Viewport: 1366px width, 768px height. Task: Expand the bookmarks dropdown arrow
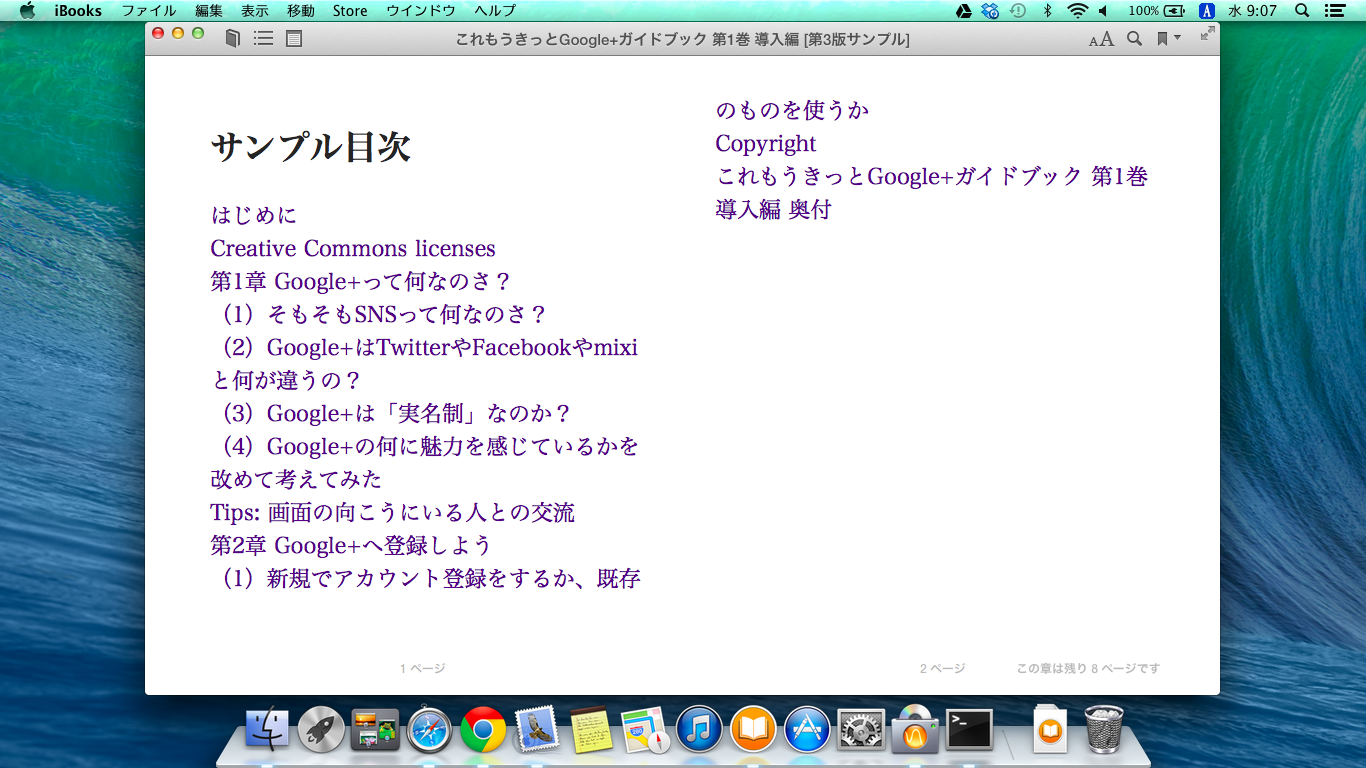tap(1177, 38)
